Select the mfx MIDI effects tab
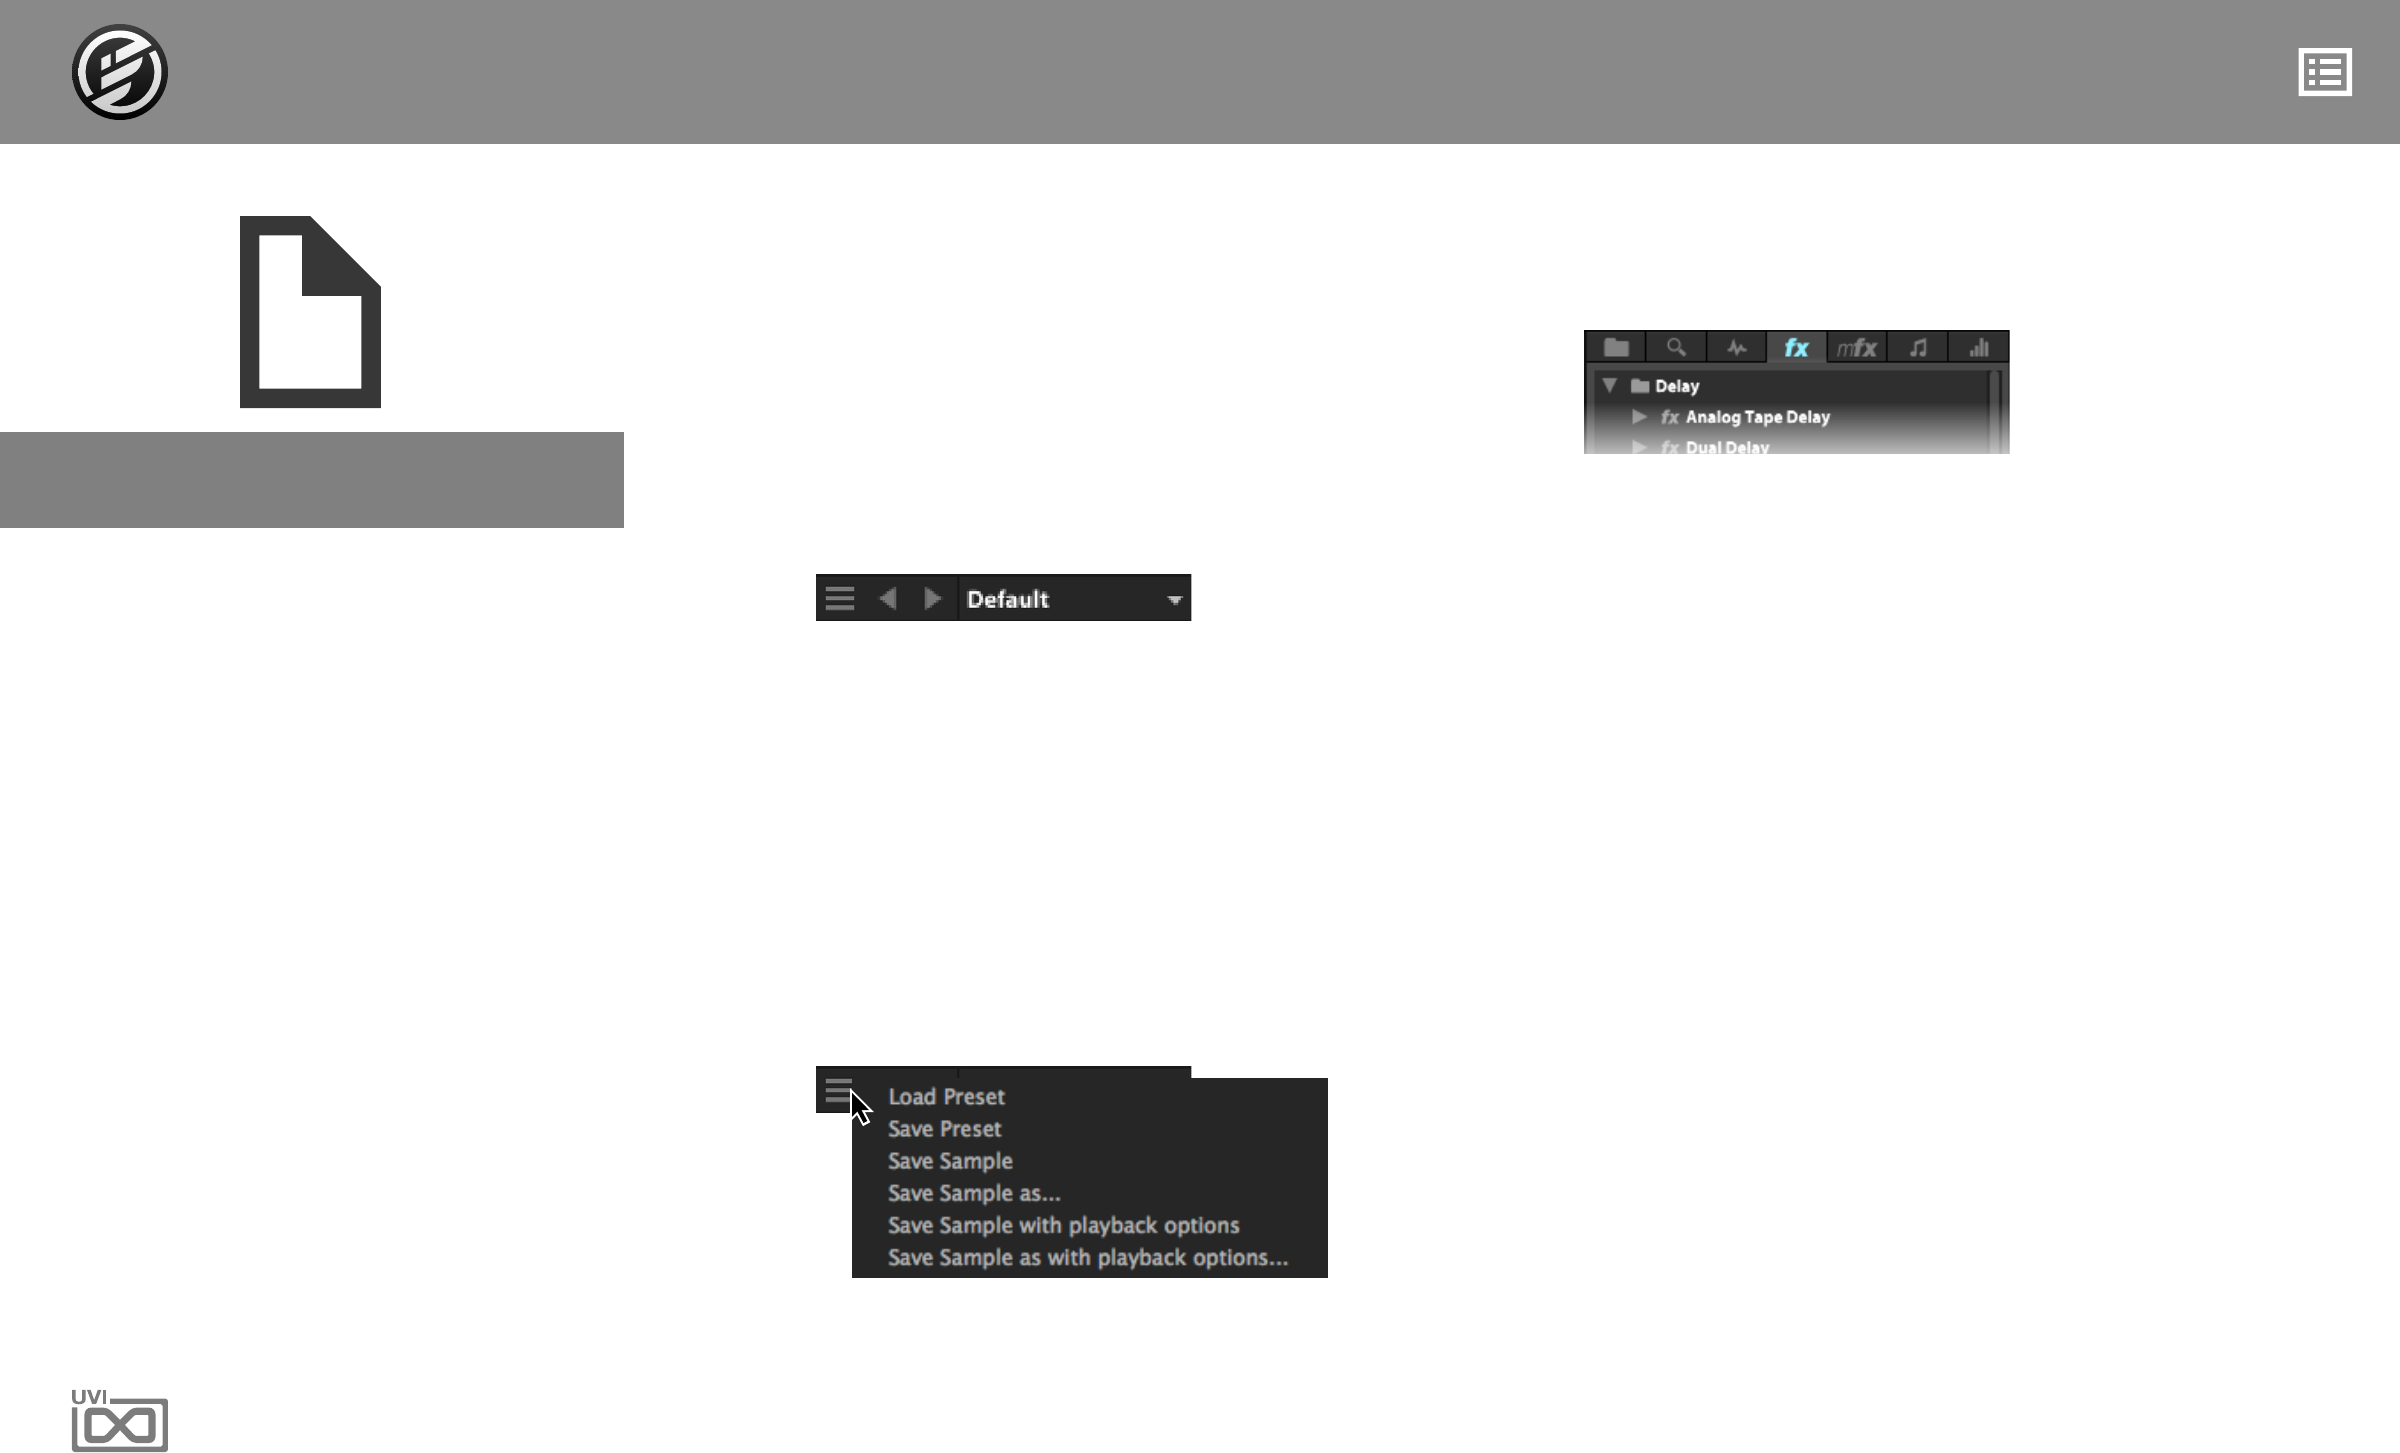Viewport: 2400px width, 1453px height. tap(1857, 347)
